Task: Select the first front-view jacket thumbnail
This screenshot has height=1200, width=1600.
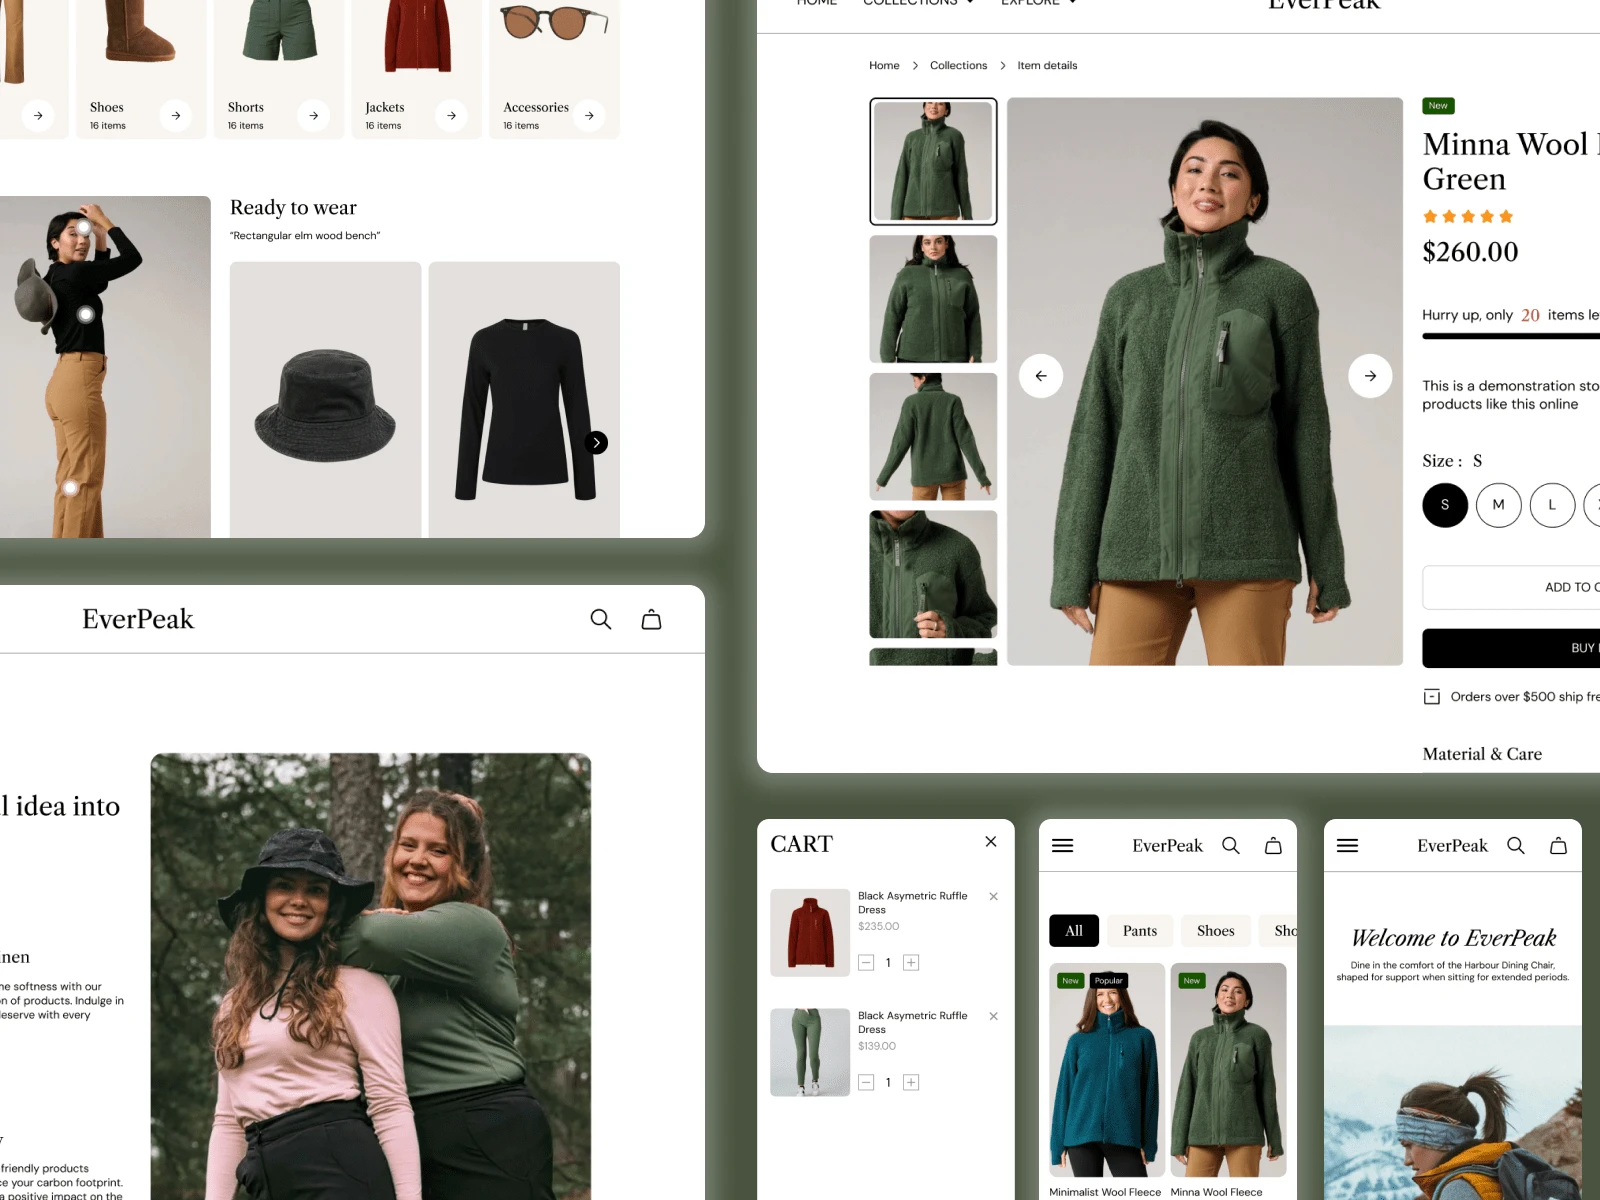Action: point(933,161)
